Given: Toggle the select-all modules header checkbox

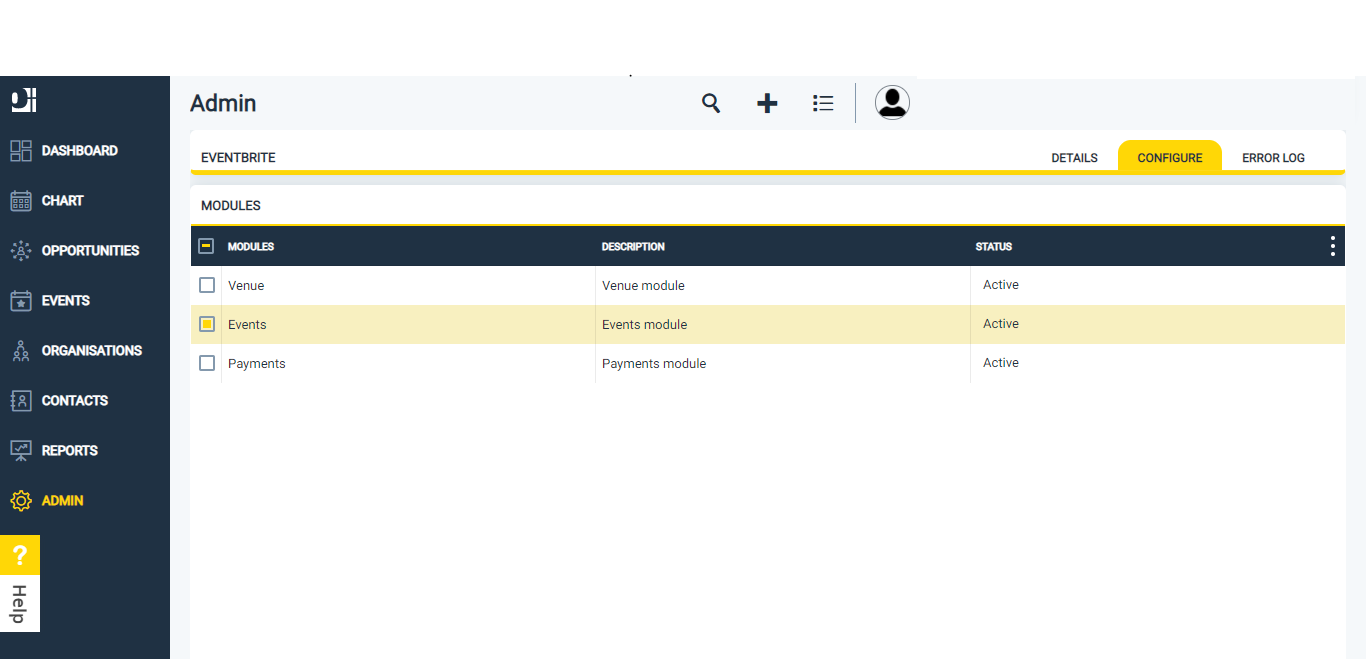Looking at the screenshot, I should pyautogui.click(x=206, y=246).
